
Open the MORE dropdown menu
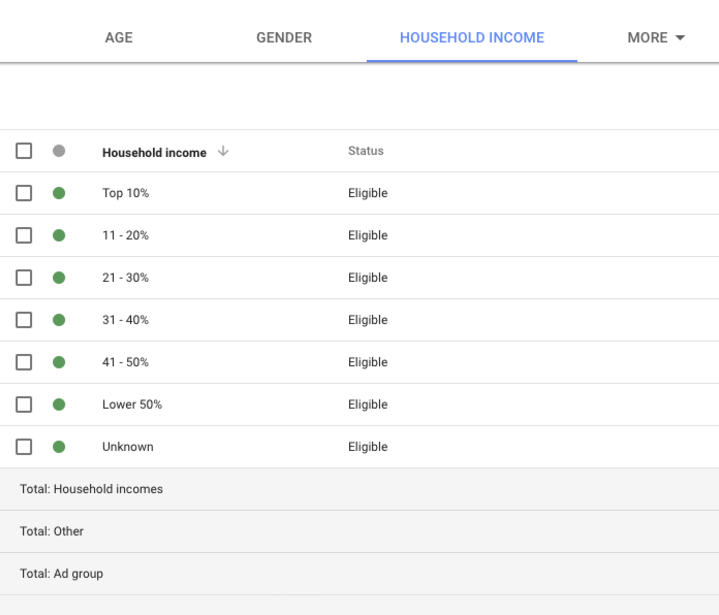(656, 38)
